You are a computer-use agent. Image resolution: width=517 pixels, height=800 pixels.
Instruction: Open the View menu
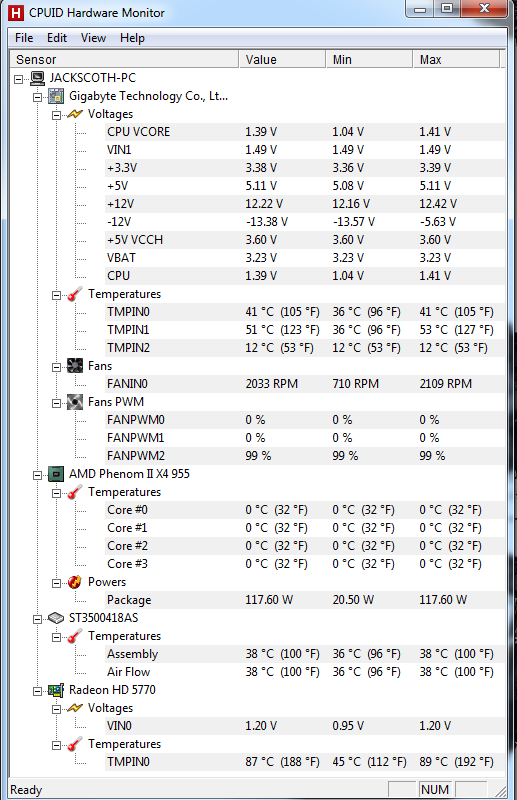93,38
